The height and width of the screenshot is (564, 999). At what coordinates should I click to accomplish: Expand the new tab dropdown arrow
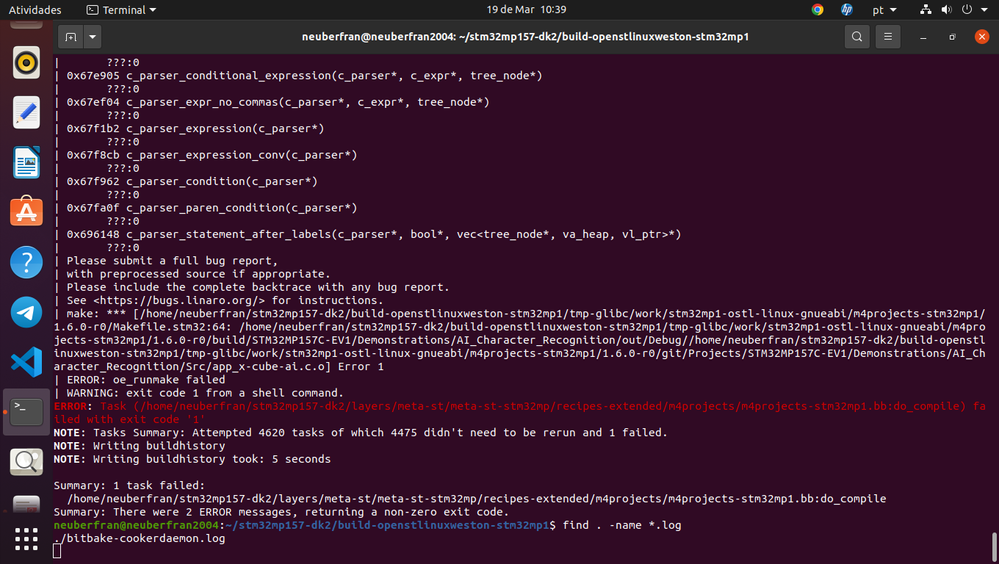click(x=92, y=37)
